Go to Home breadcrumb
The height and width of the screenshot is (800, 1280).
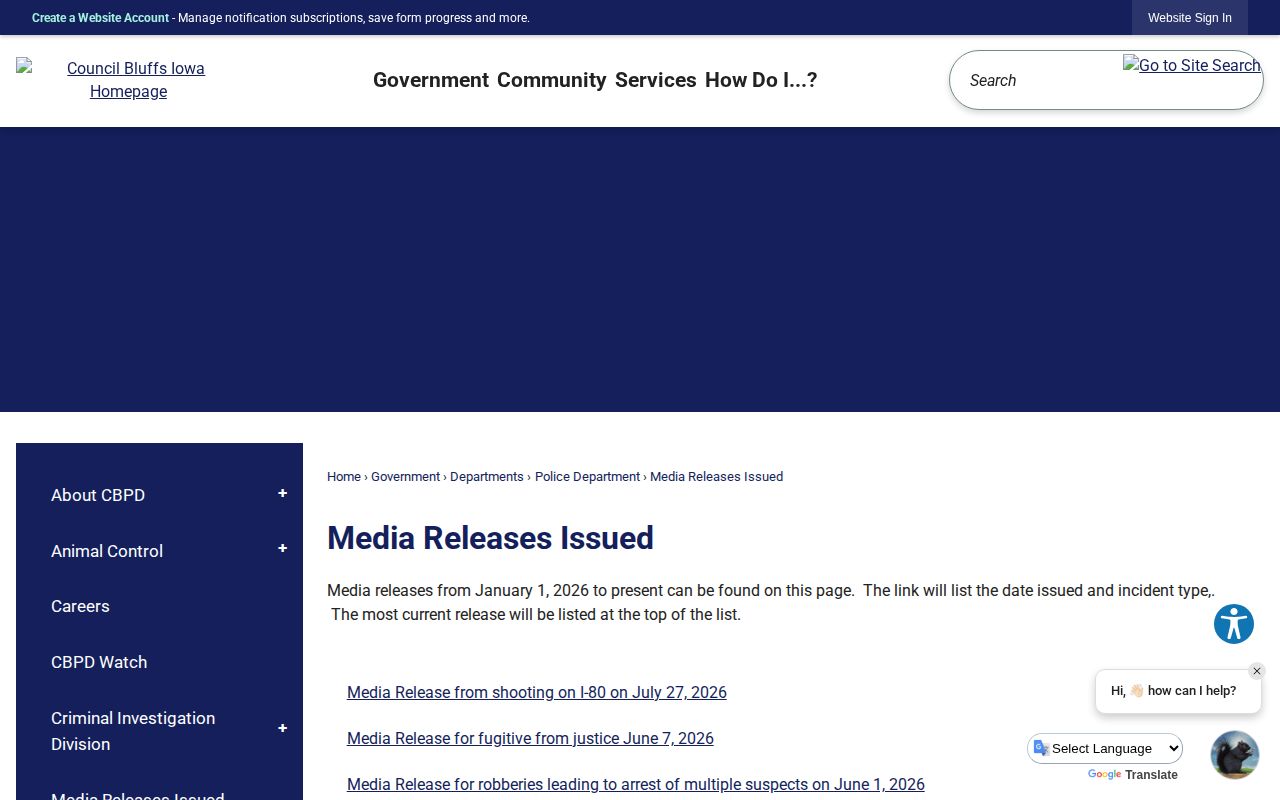click(344, 477)
